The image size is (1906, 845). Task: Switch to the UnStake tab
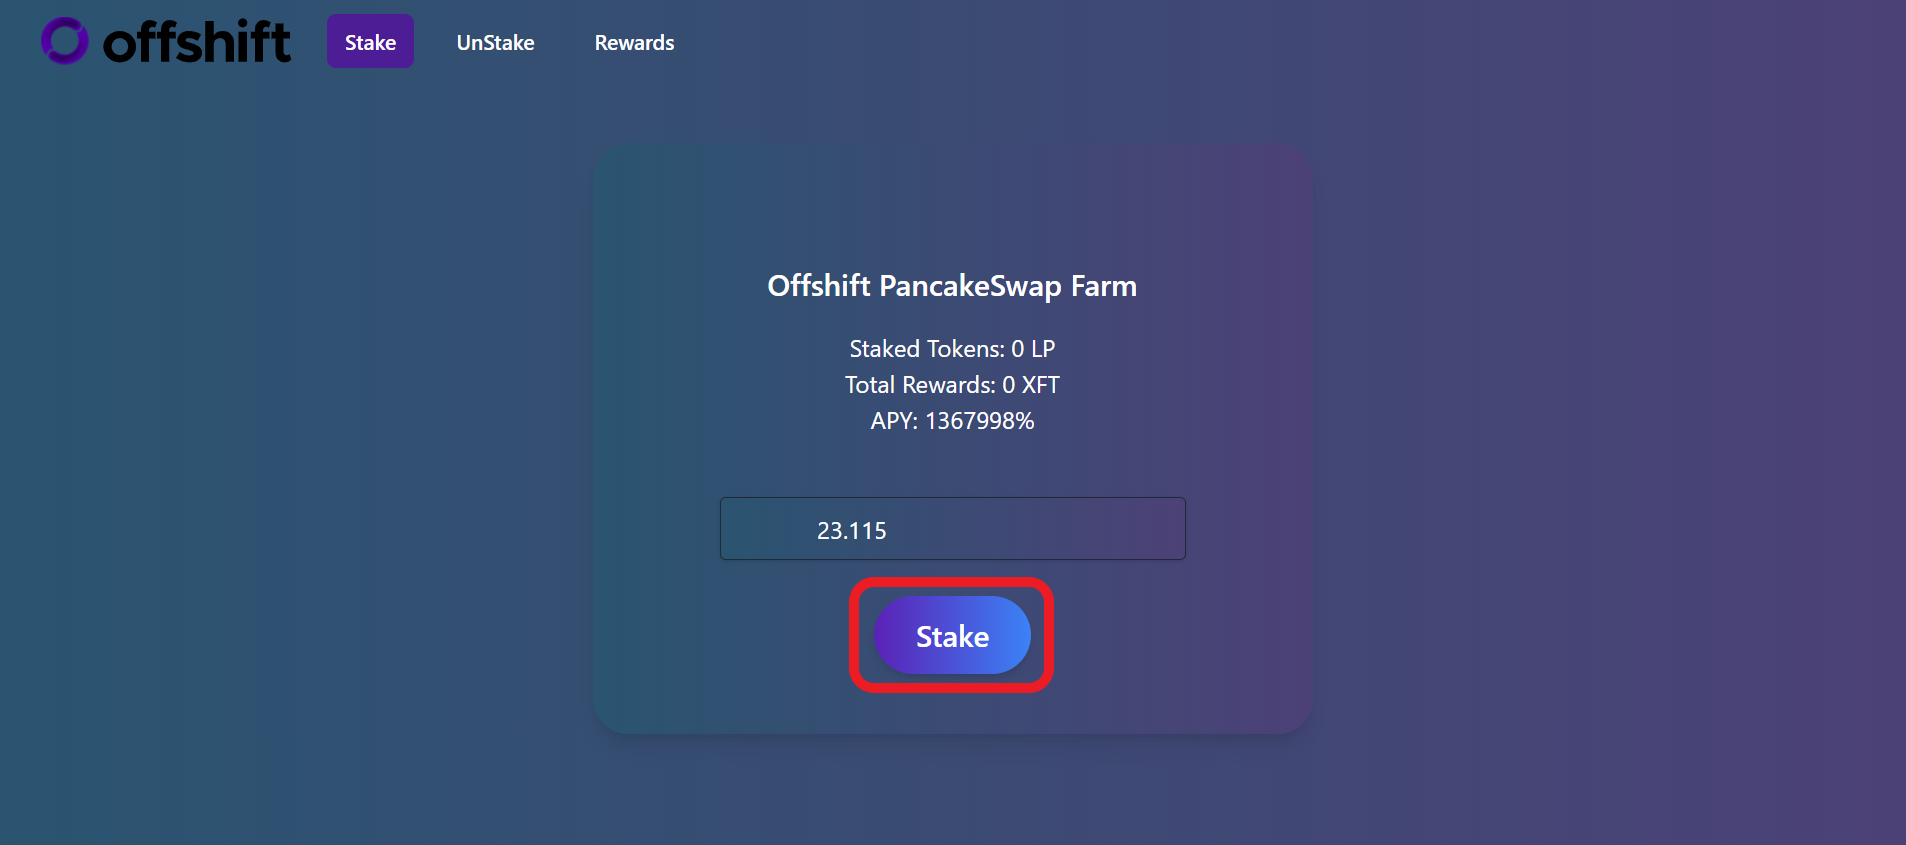tap(495, 43)
